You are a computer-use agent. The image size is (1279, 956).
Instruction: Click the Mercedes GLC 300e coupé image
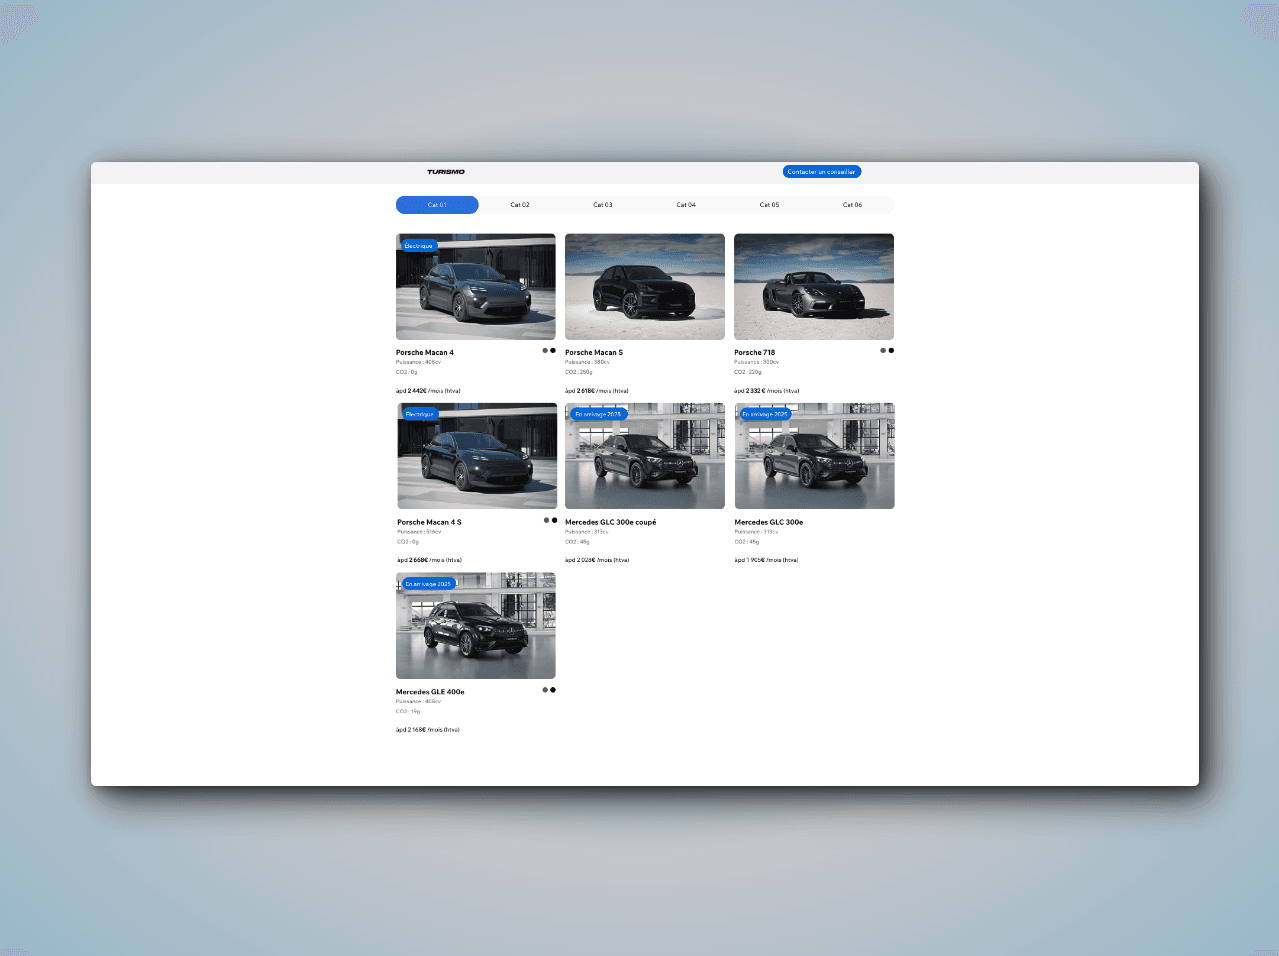645,456
